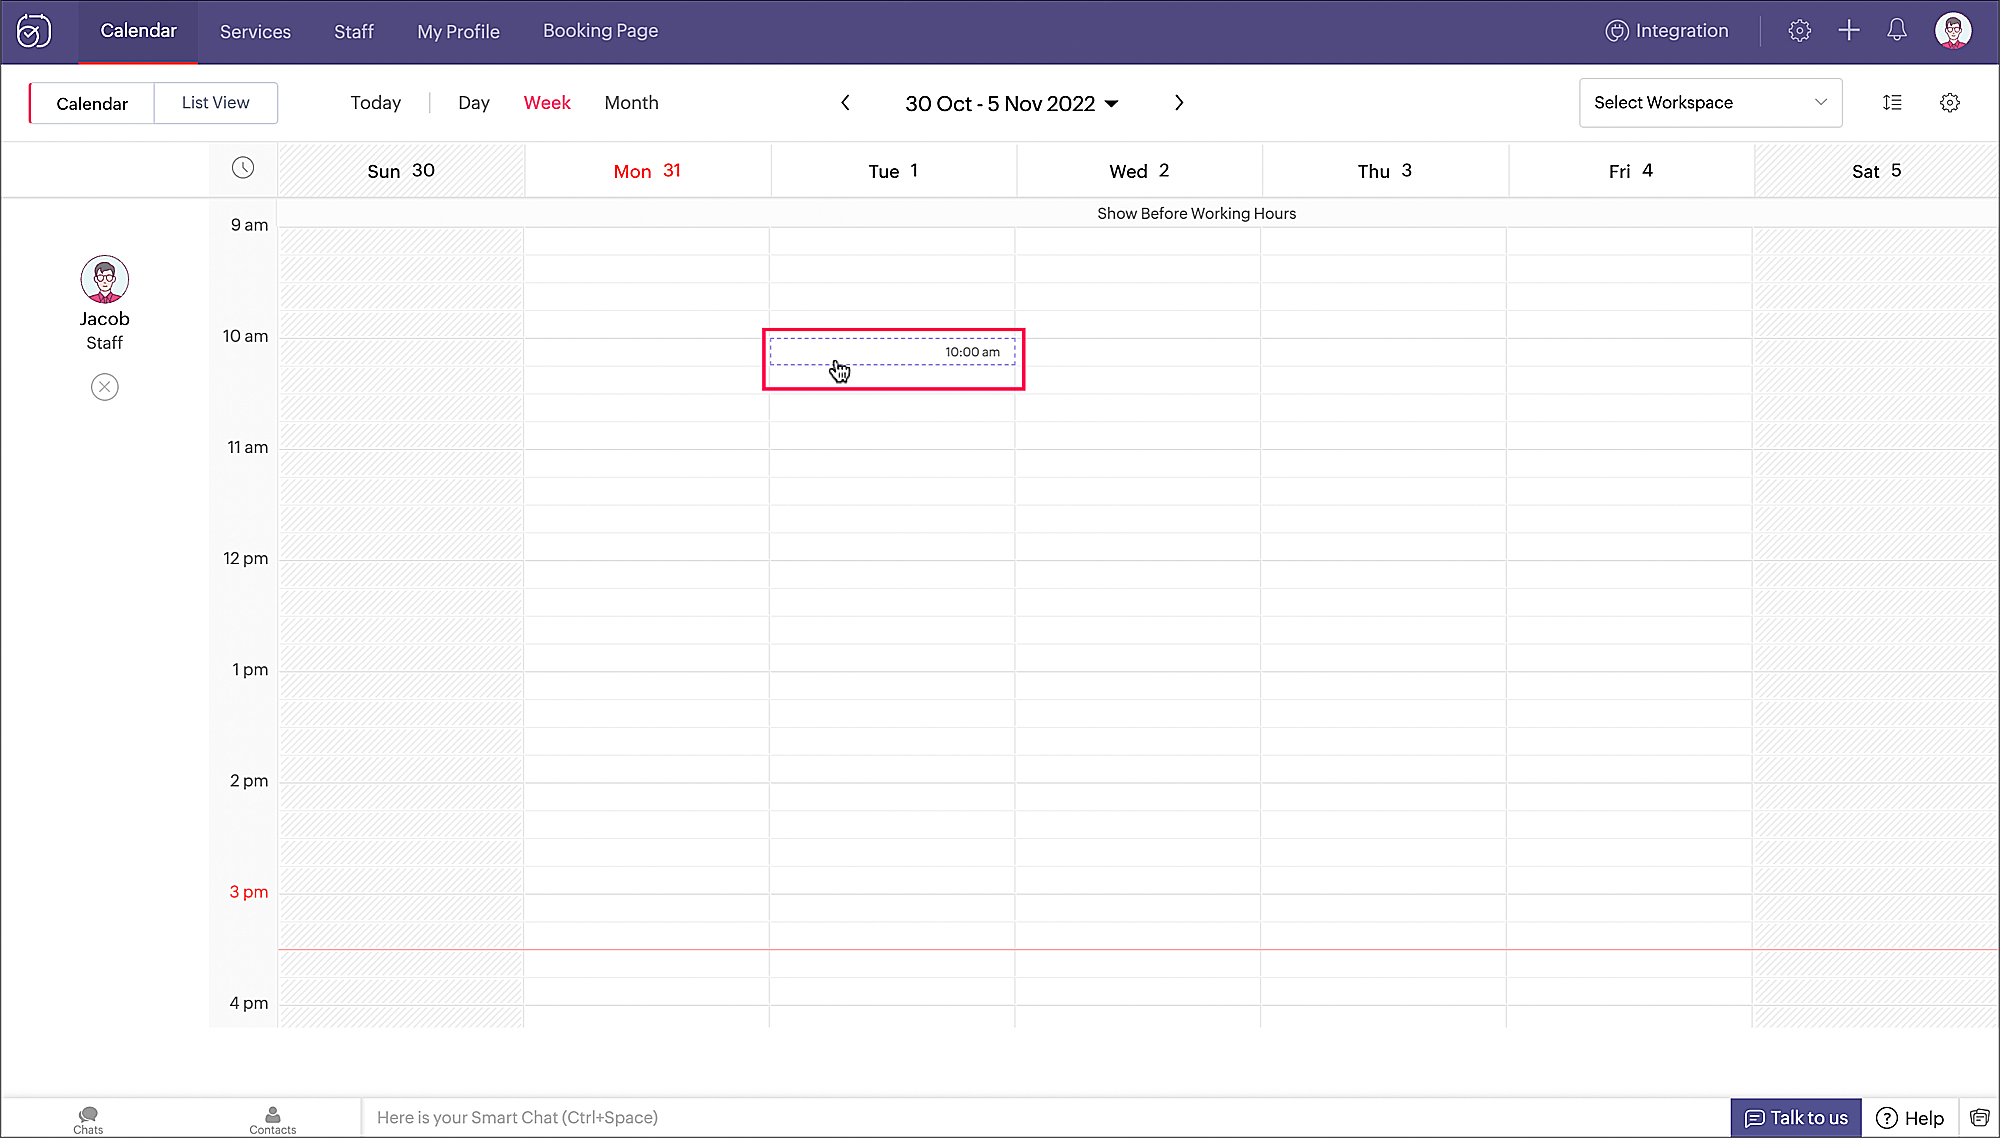
Task: Click the plus icon to add new
Action: click(x=1848, y=30)
